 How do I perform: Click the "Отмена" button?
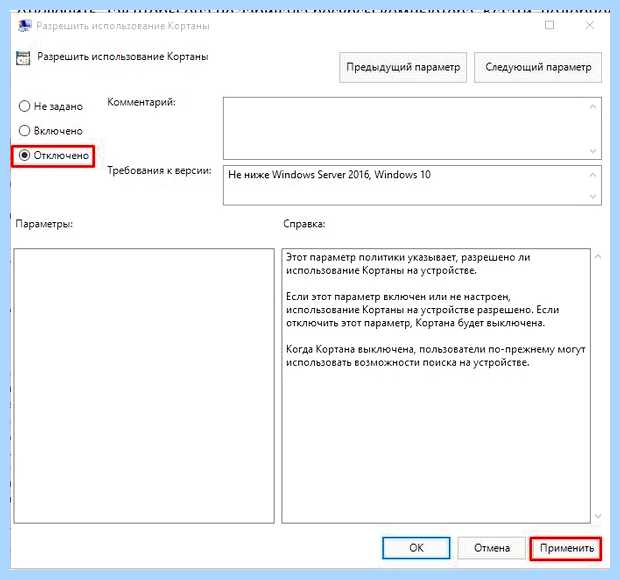[491, 548]
